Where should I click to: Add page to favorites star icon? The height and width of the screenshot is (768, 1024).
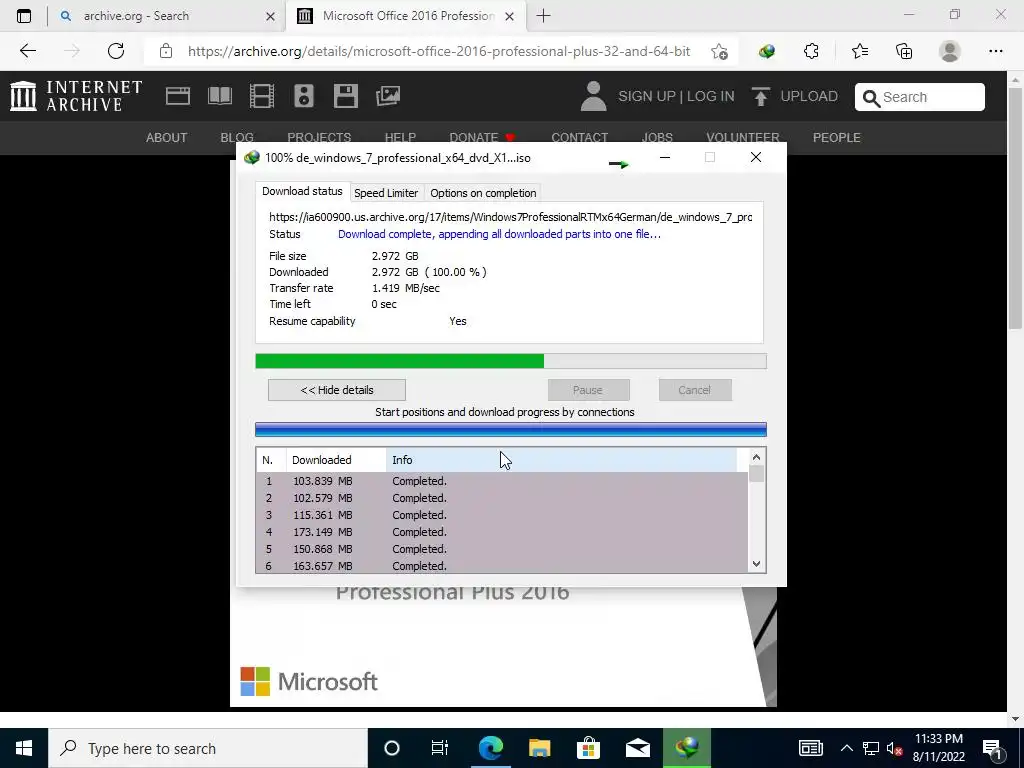(x=719, y=51)
